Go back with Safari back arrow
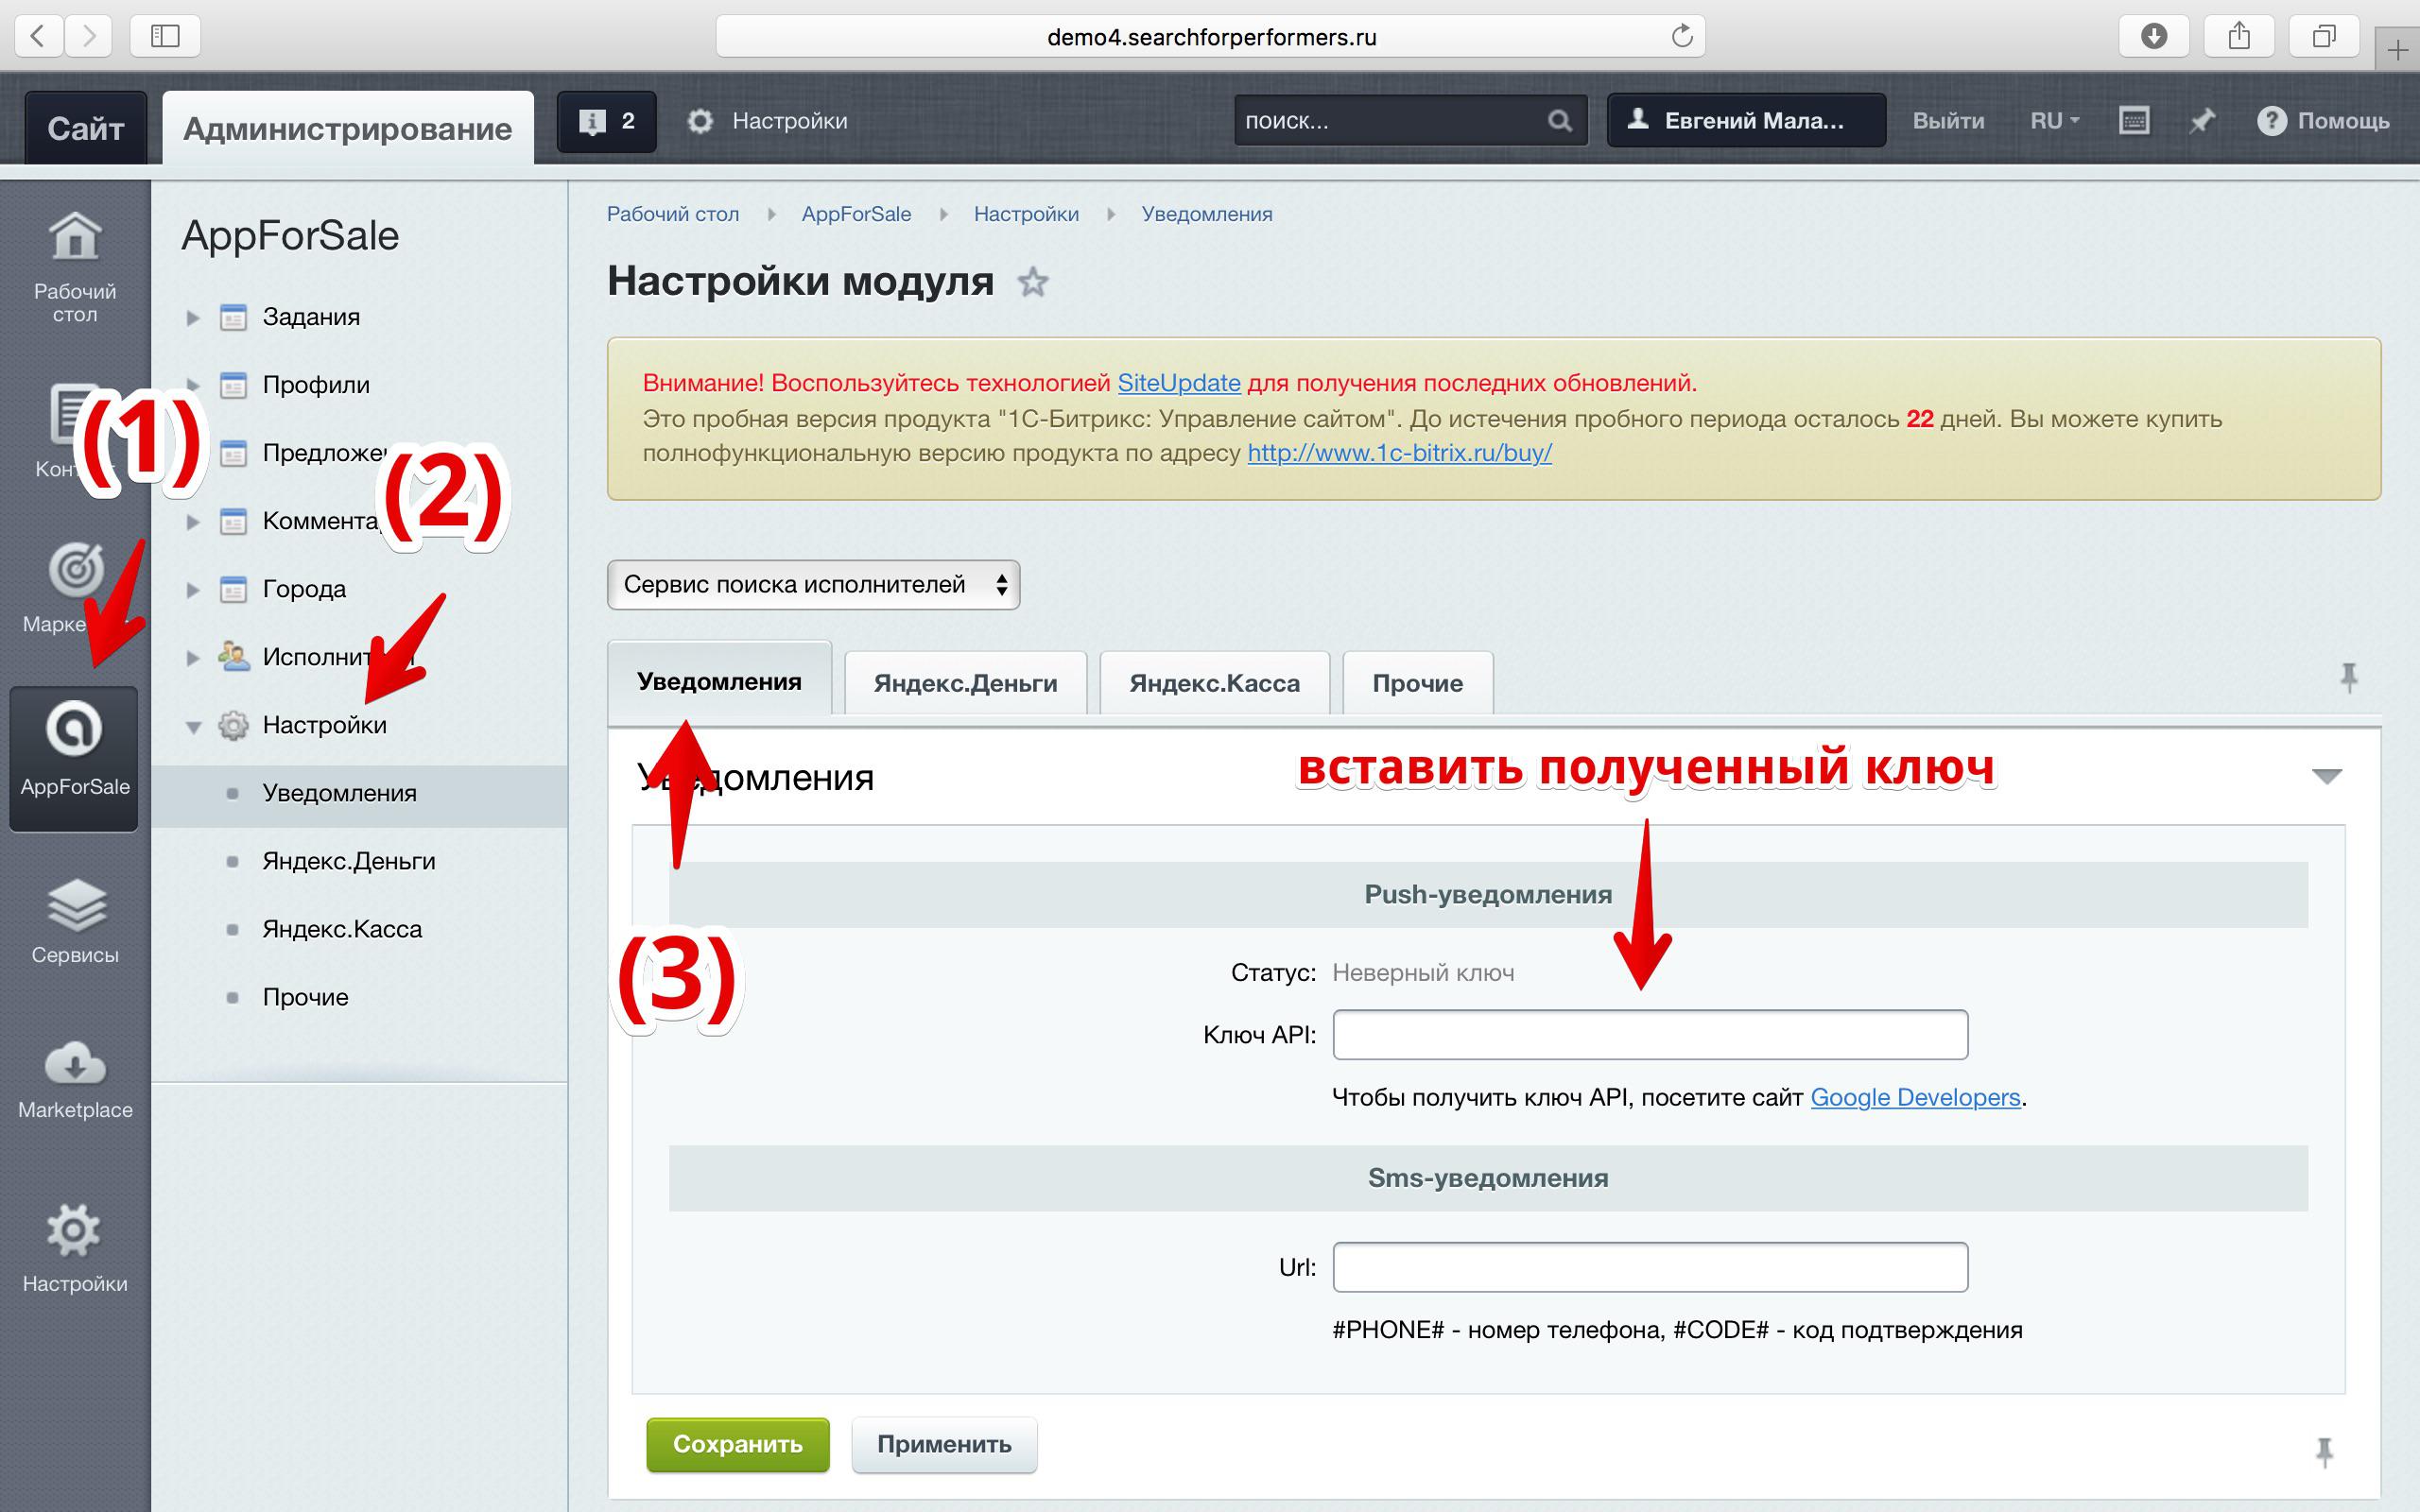The width and height of the screenshot is (2420, 1512). click(x=38, y=36)
